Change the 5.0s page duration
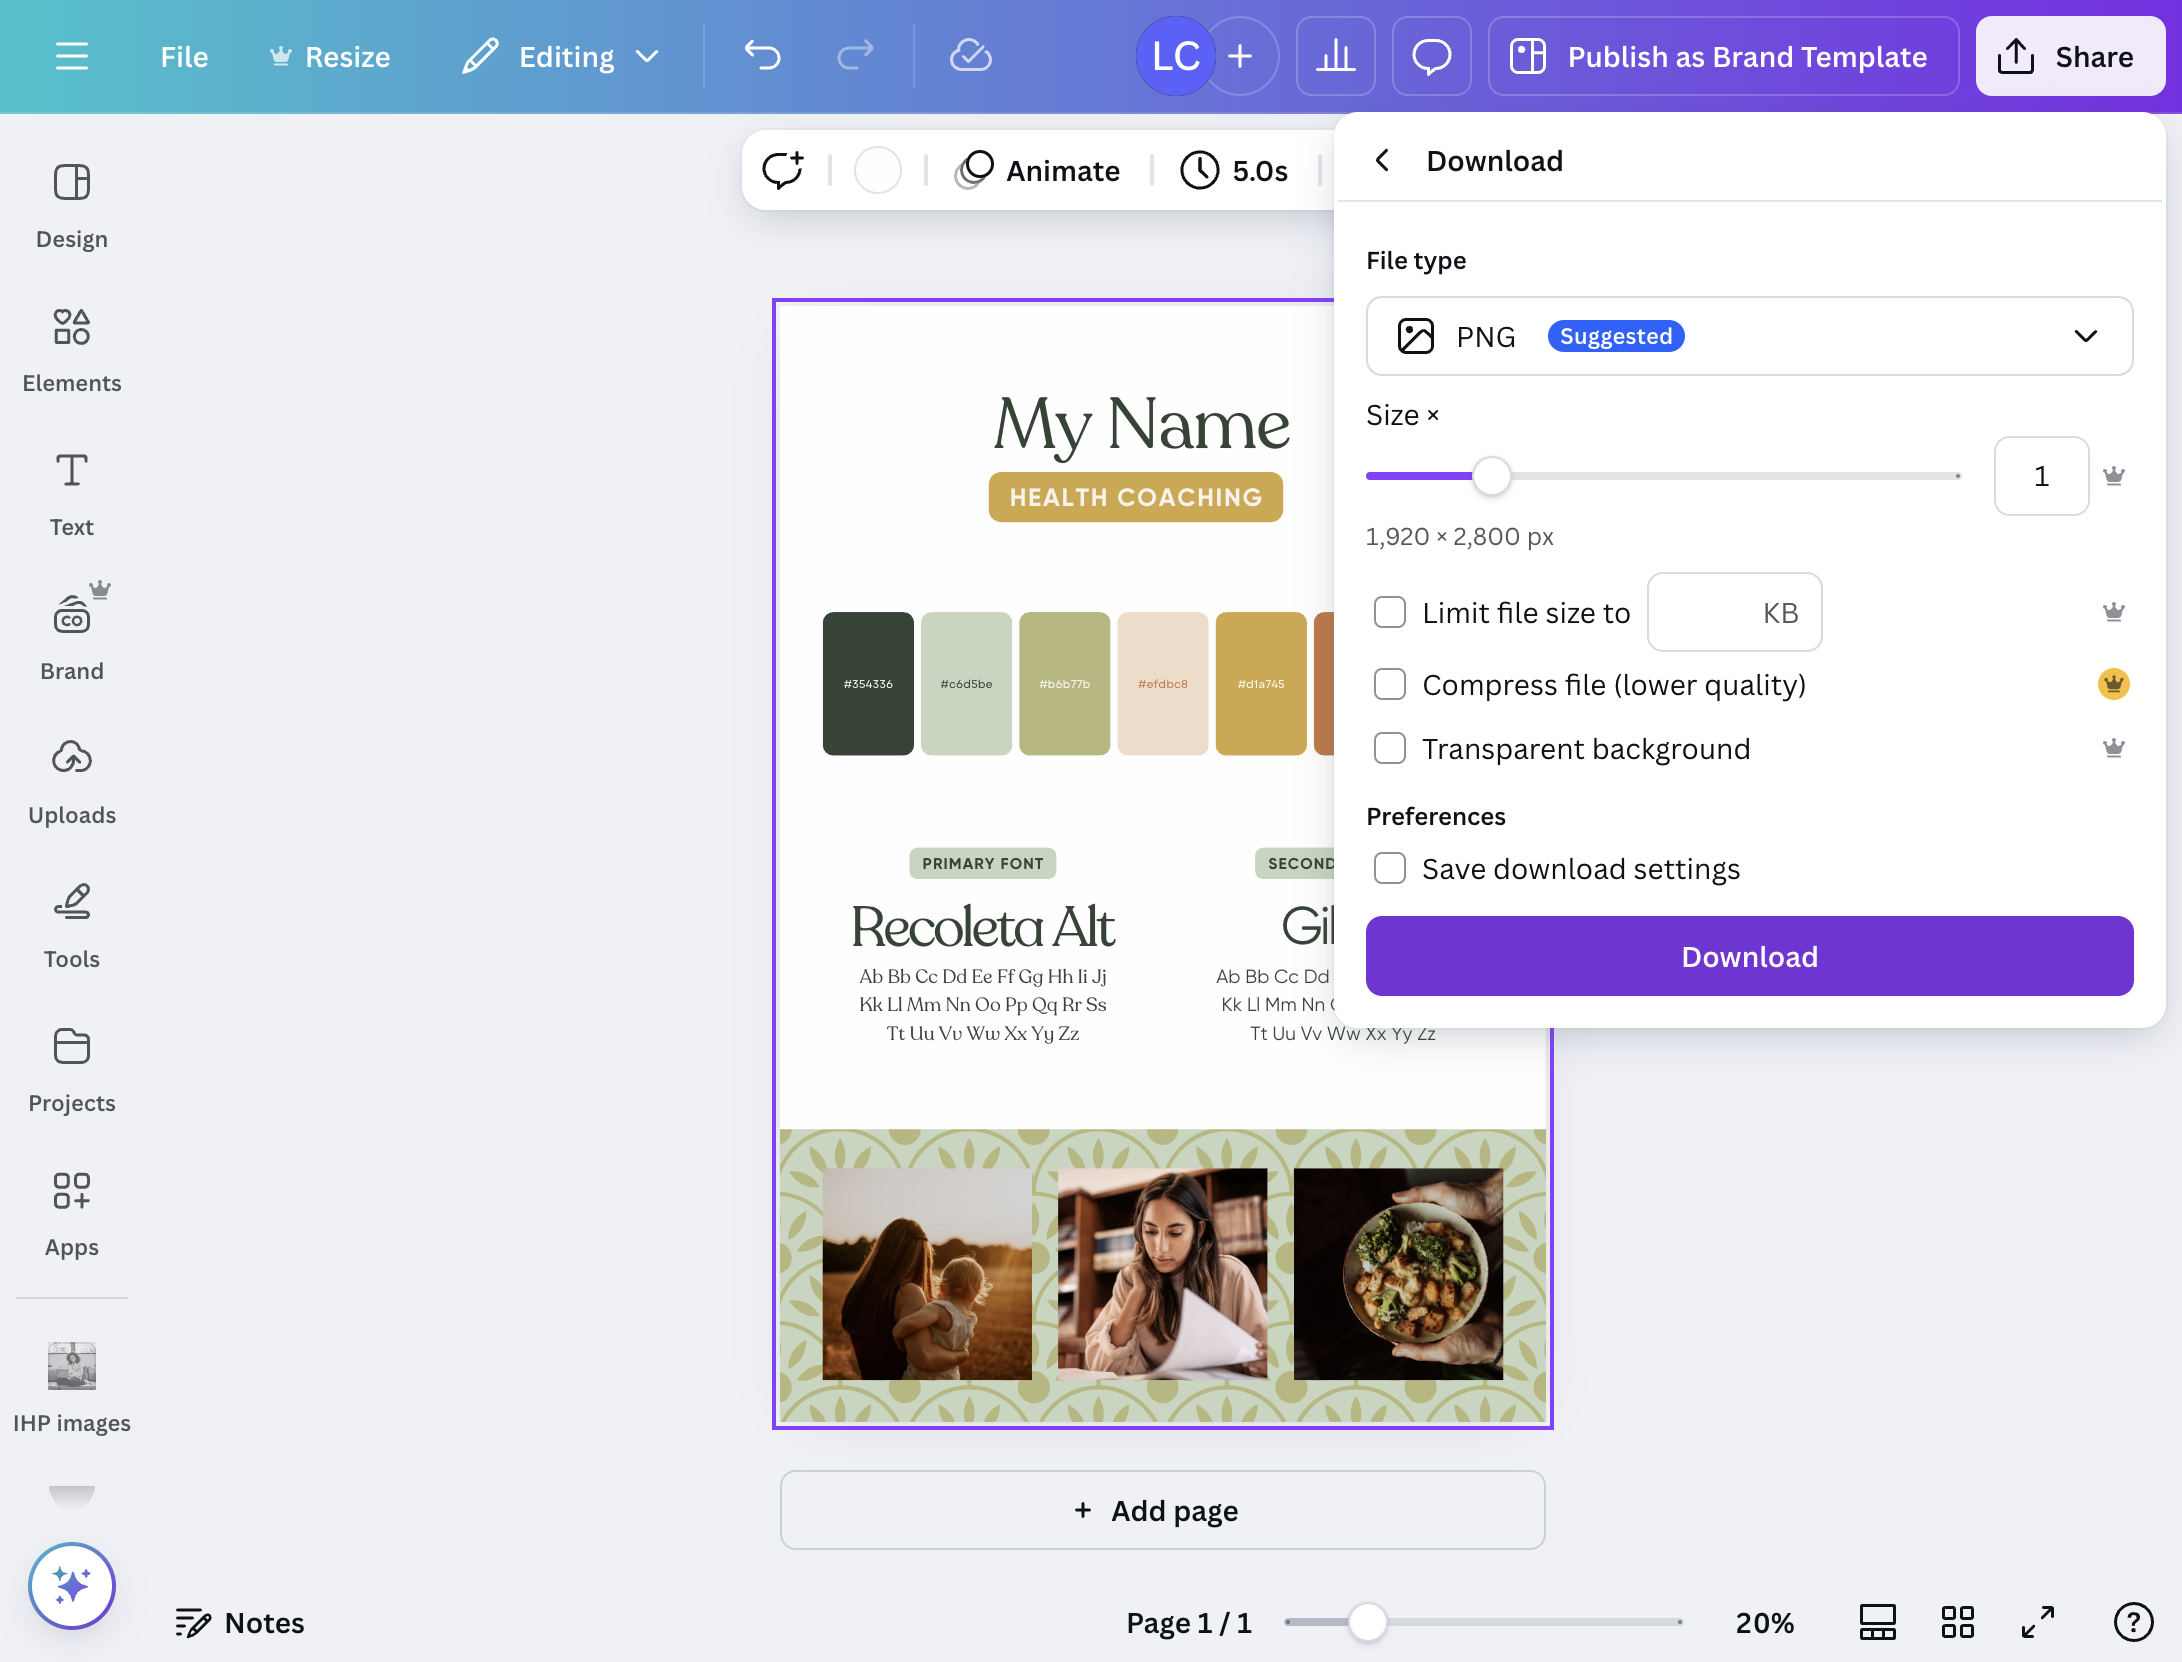Screen dimensions: 2182x1662 tap(1234, 170)
